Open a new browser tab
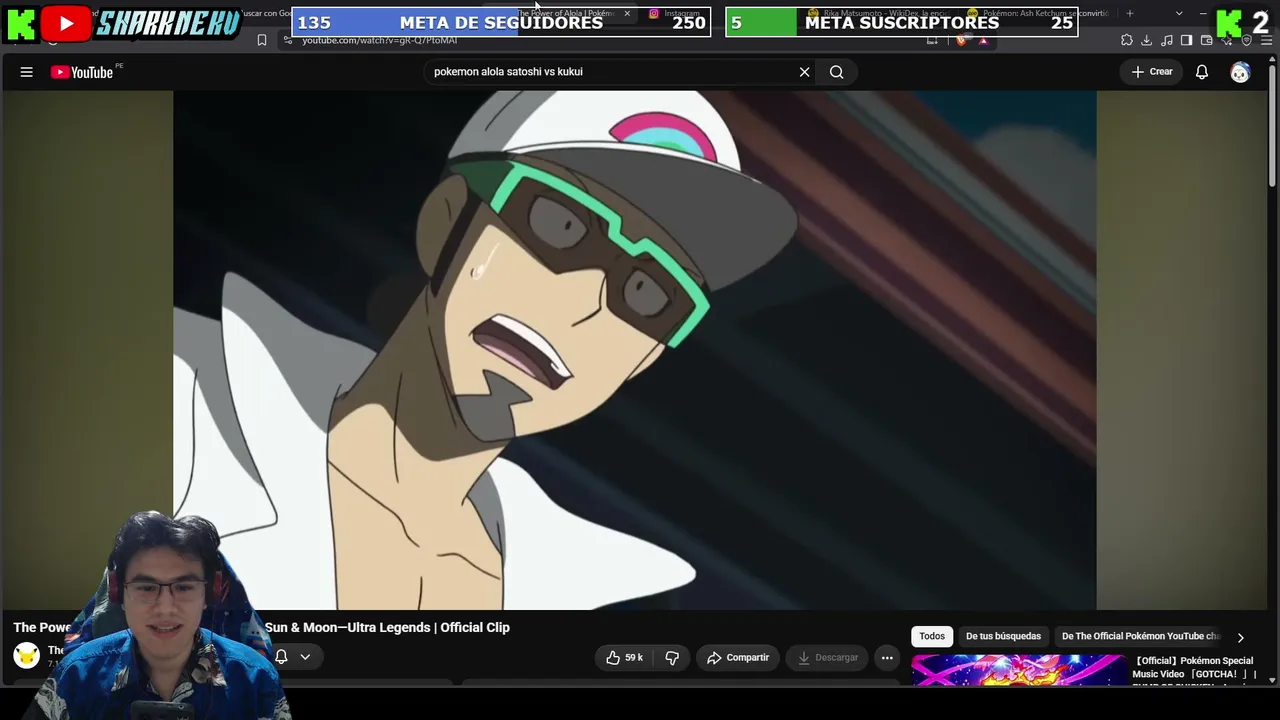This screenshot has height=720, width=1280. tap(1130, 13)
